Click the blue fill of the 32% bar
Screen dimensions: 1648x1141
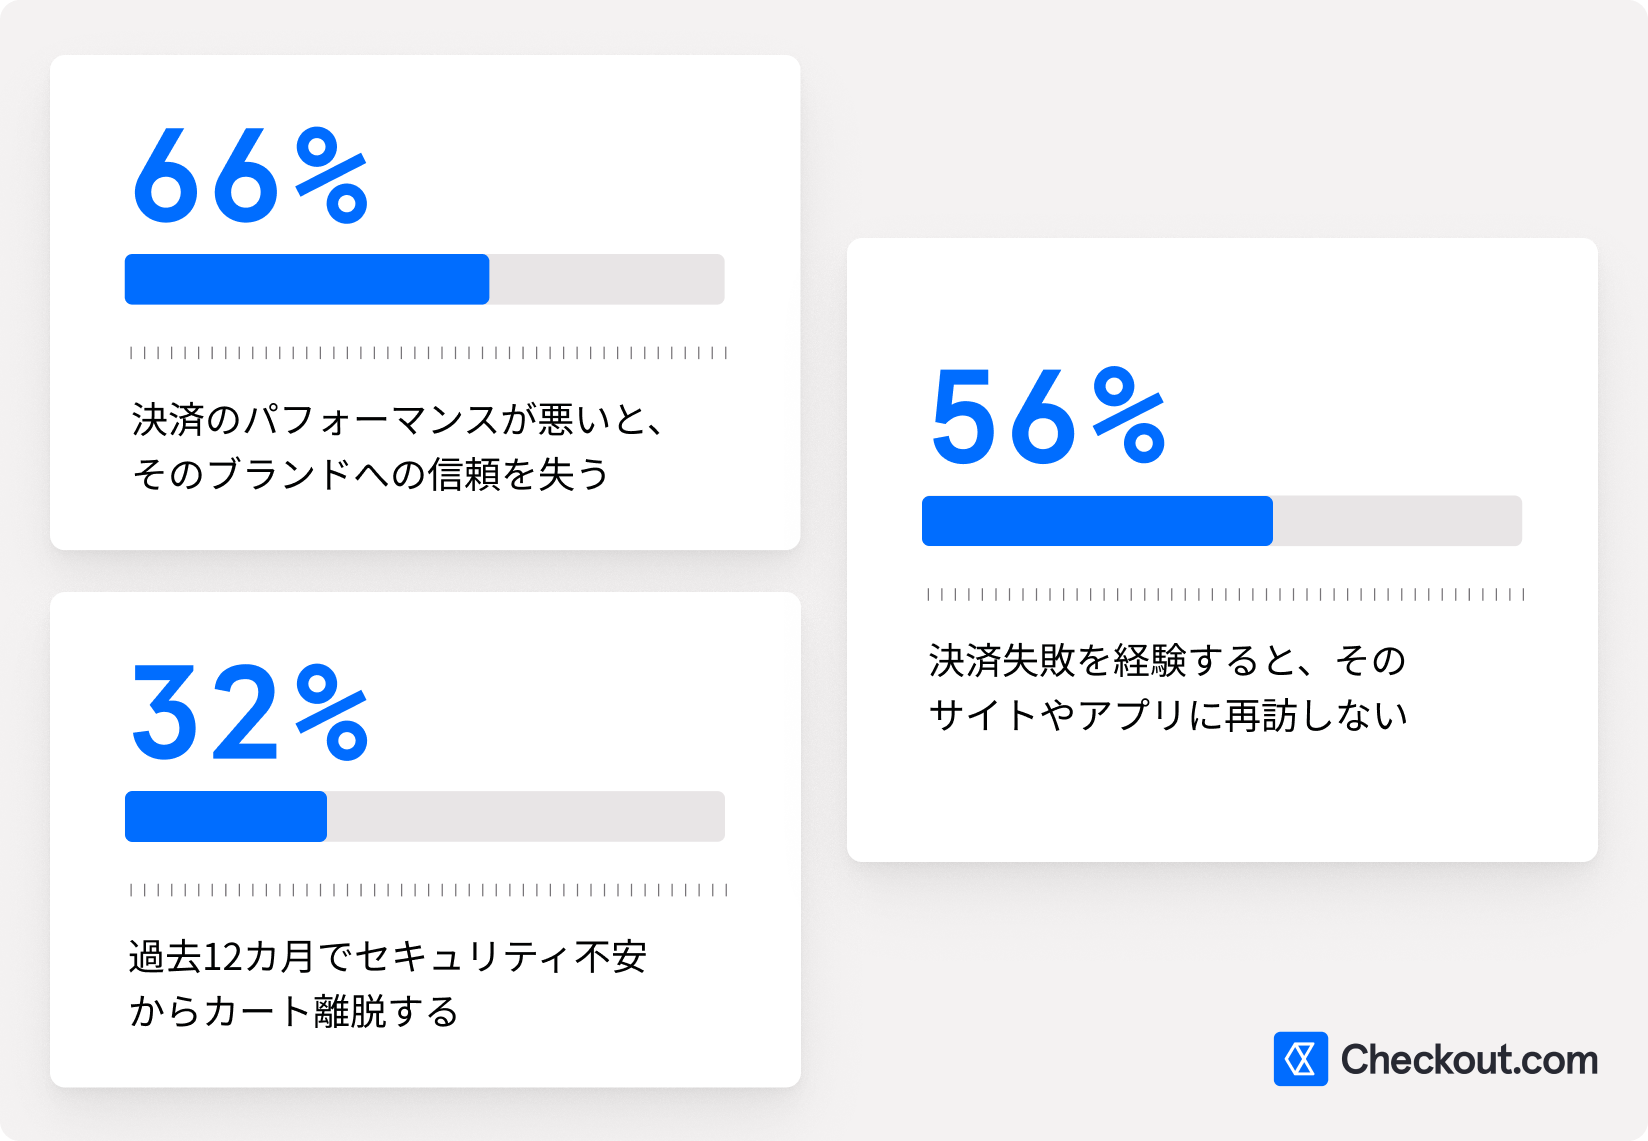point(226,816)
